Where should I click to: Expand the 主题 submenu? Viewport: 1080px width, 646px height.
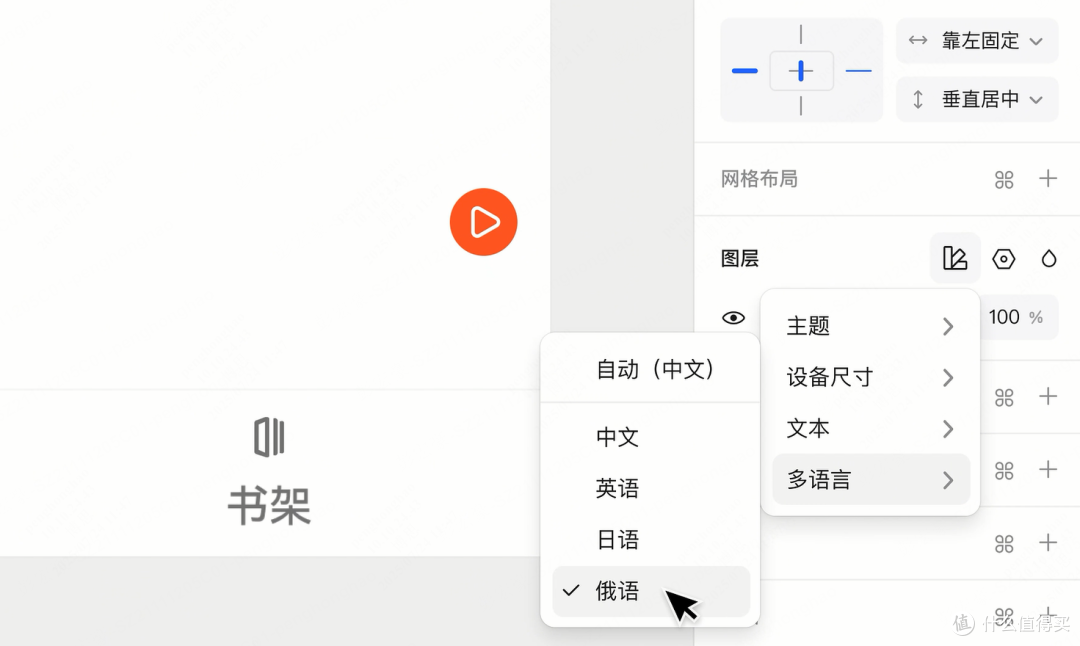pos(871,326)
